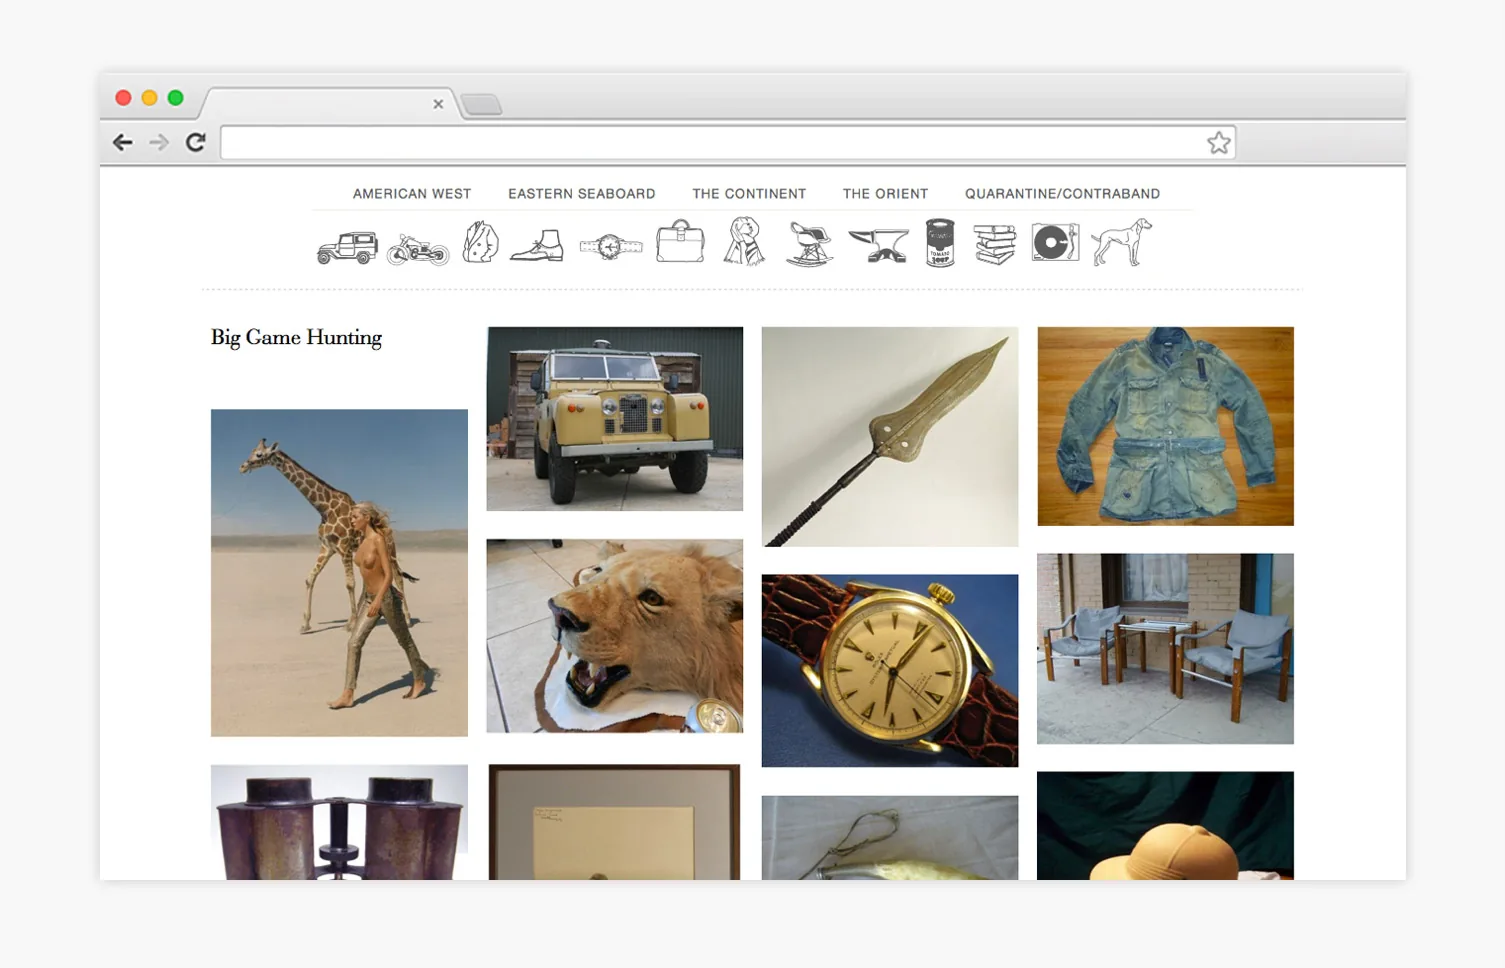
Task: Select The Orient menu item
Action: click(x=885, y=194)
